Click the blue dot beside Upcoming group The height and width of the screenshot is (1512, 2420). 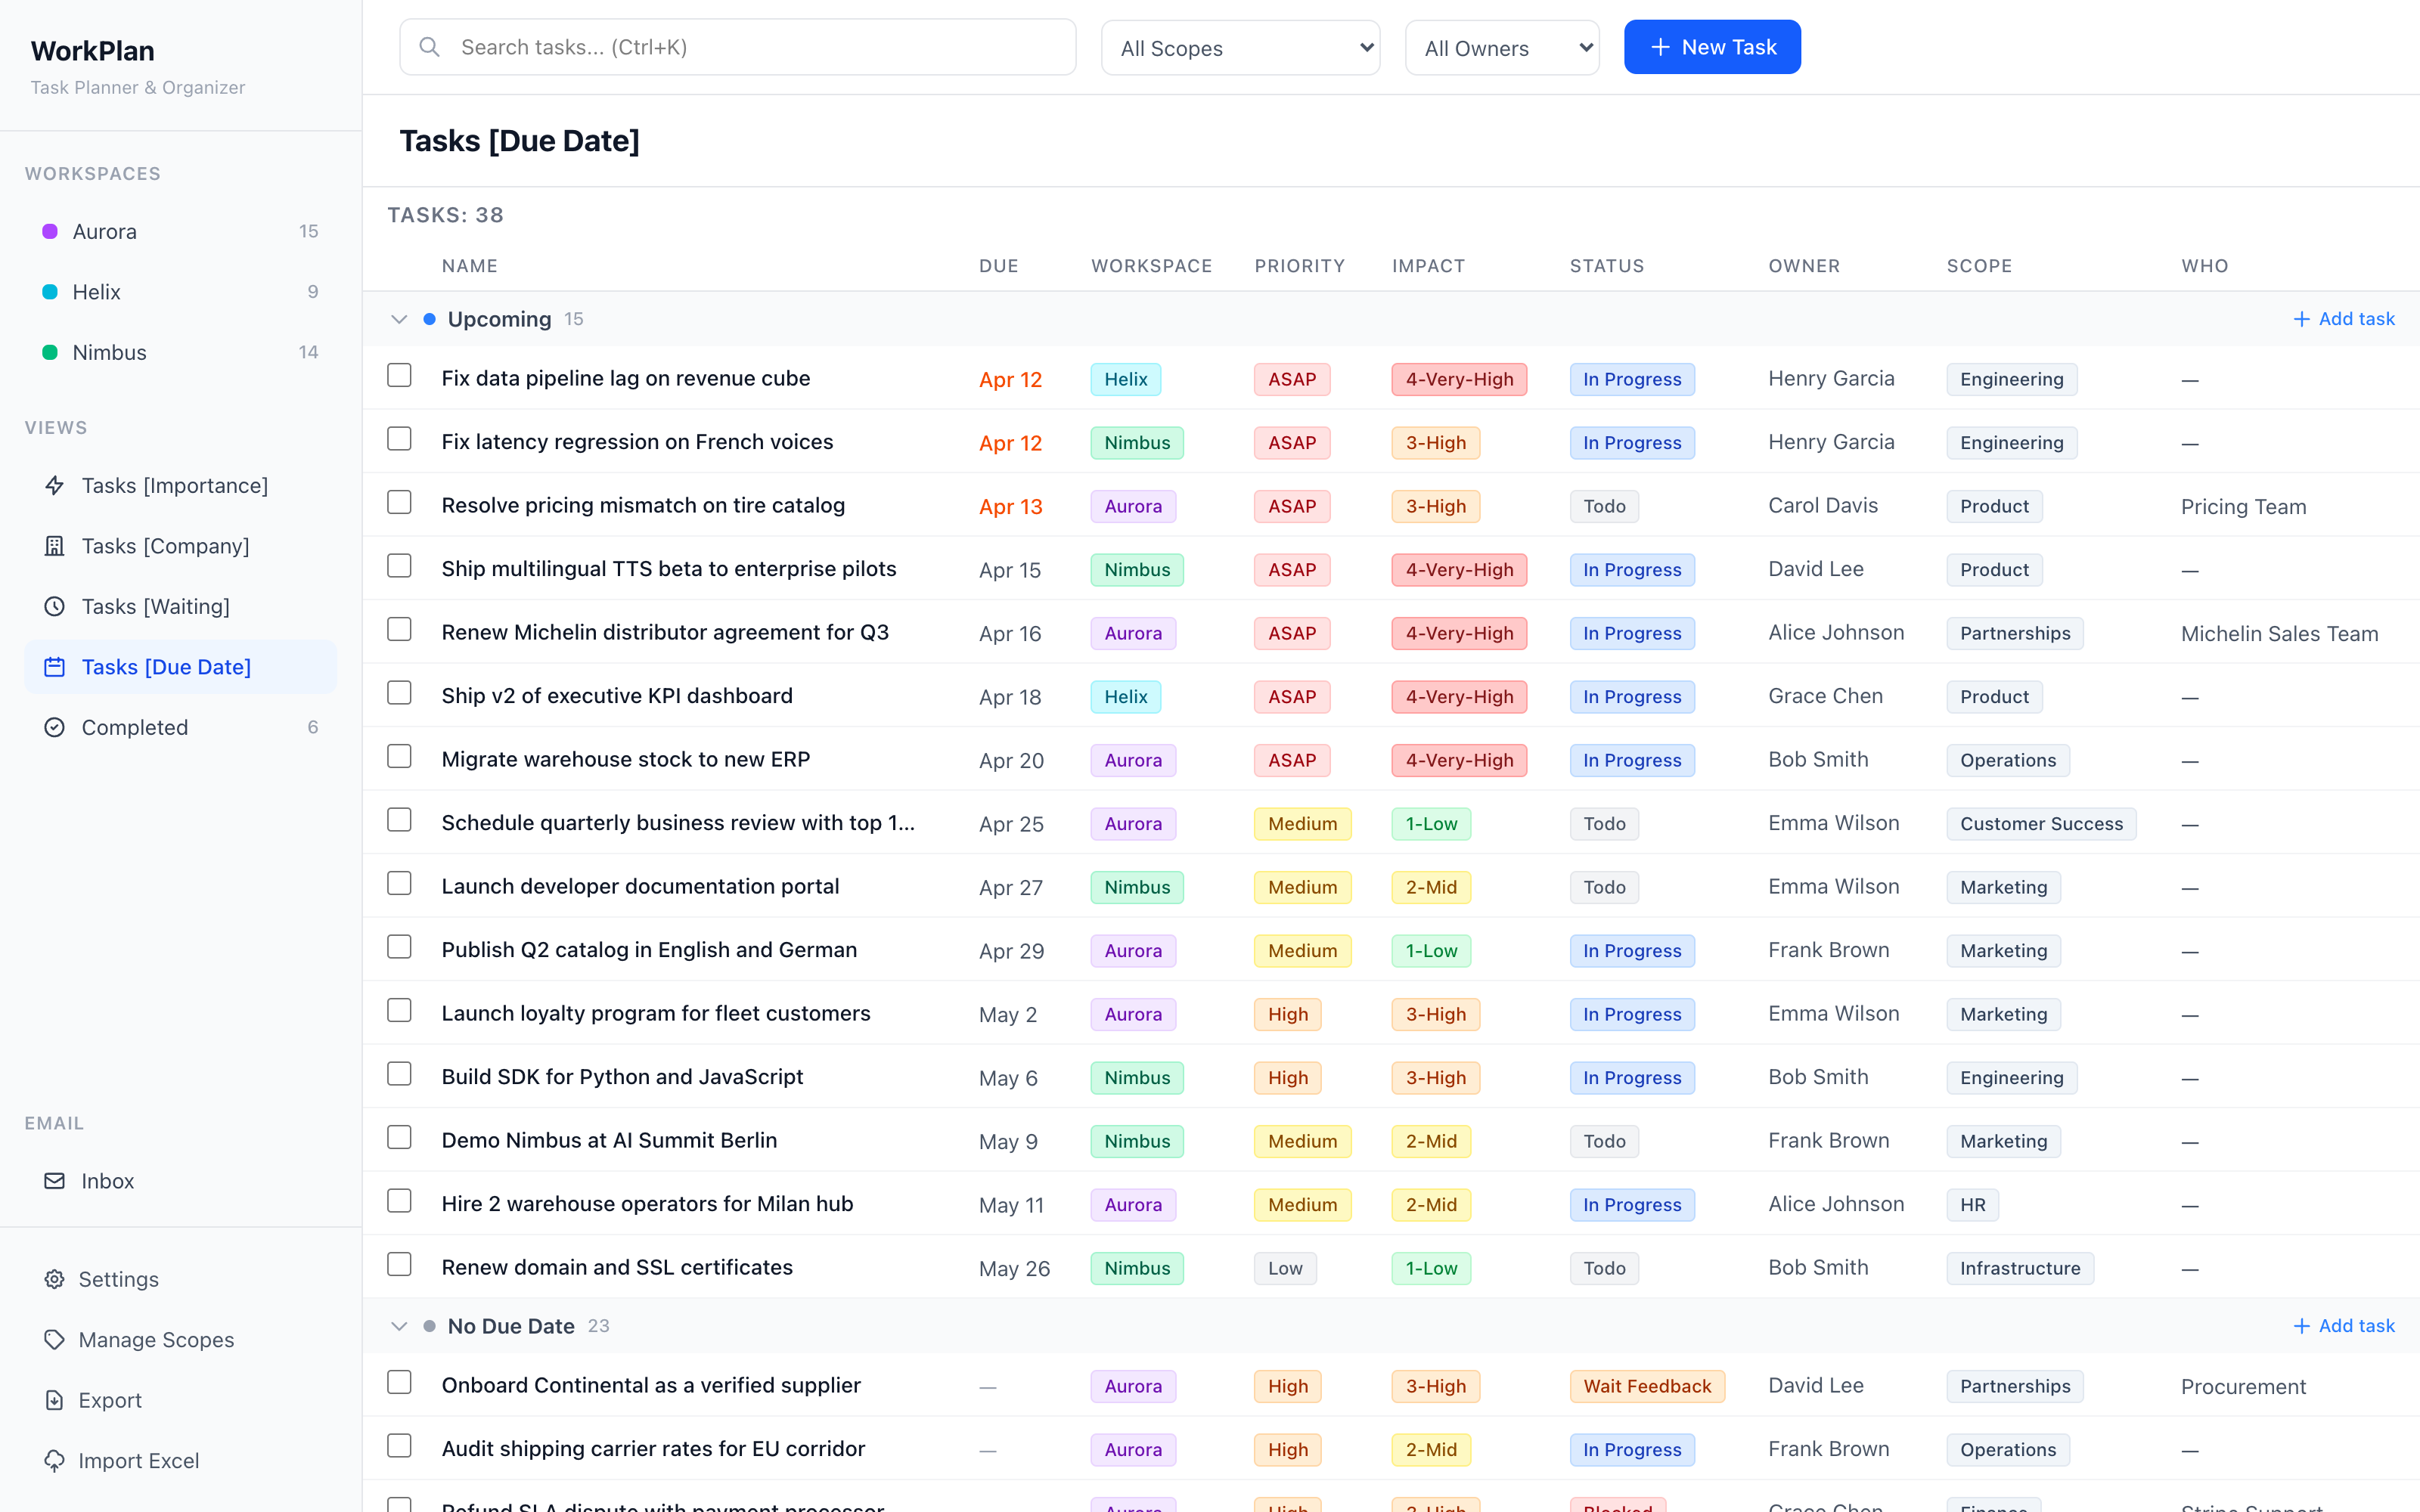pyautogui.click(x=429, y=319)
